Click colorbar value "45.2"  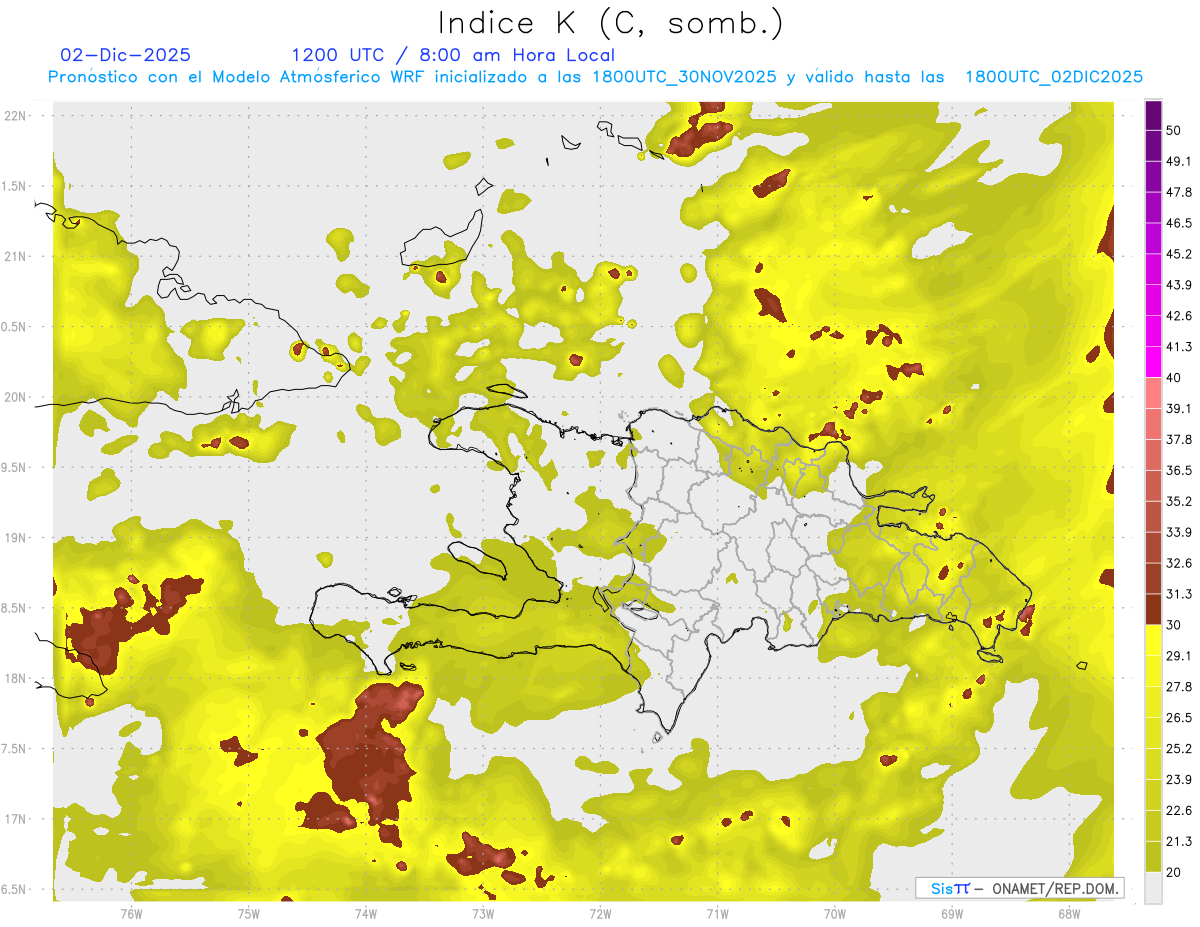(1179, 254)
